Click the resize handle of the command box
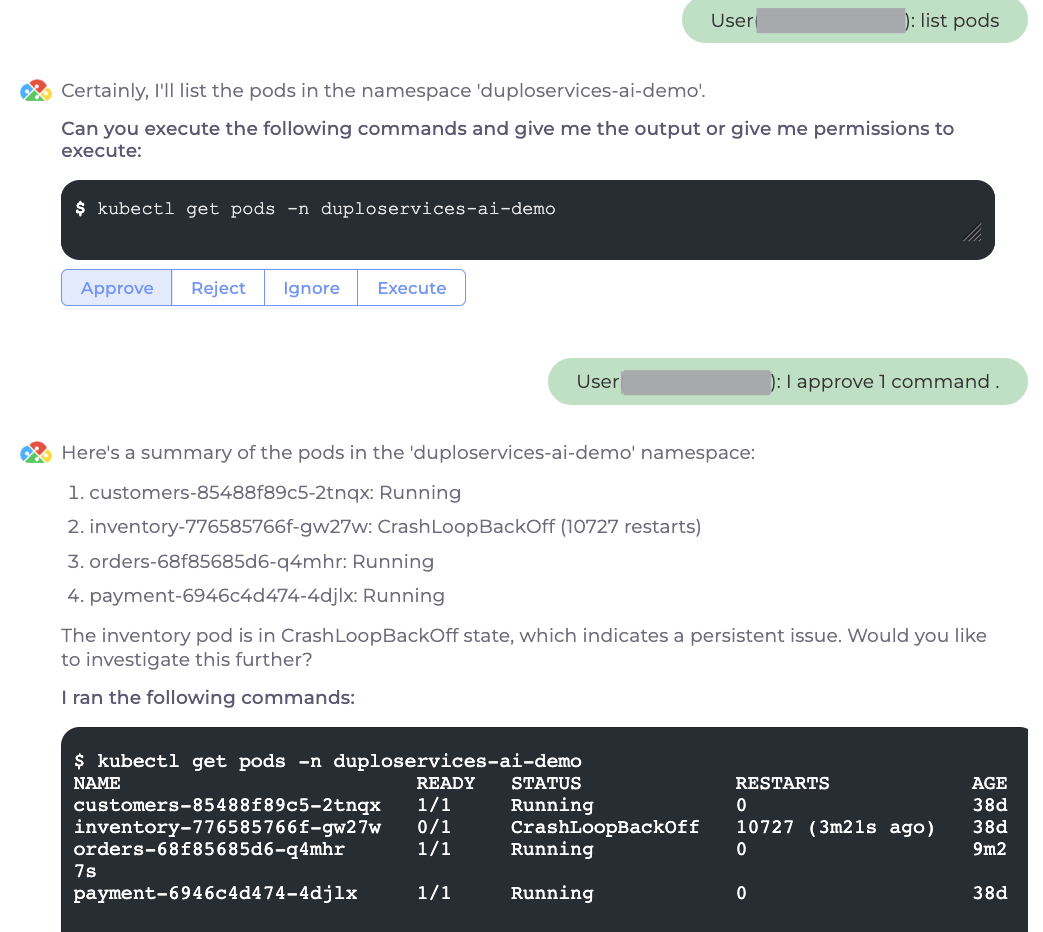The height and width of the screenshot is (932, 1043). (x=971, y=233)
